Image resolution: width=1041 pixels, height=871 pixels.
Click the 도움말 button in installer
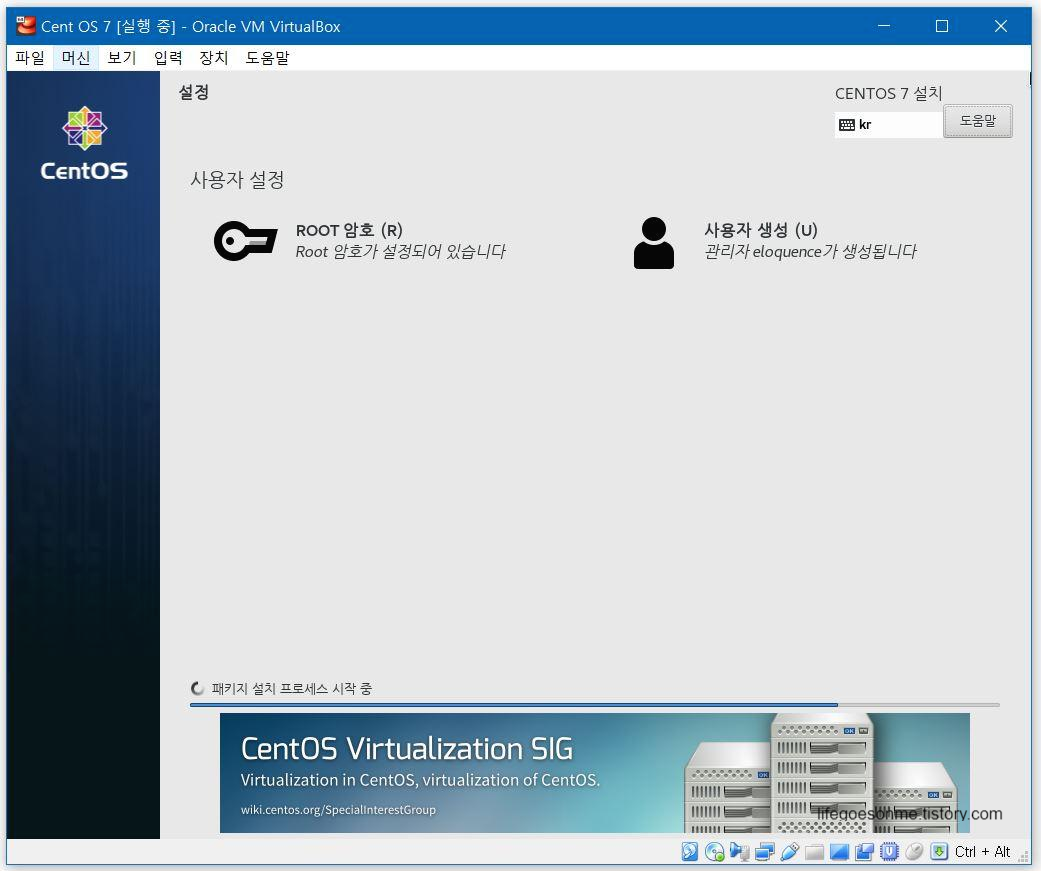(978, 121)
